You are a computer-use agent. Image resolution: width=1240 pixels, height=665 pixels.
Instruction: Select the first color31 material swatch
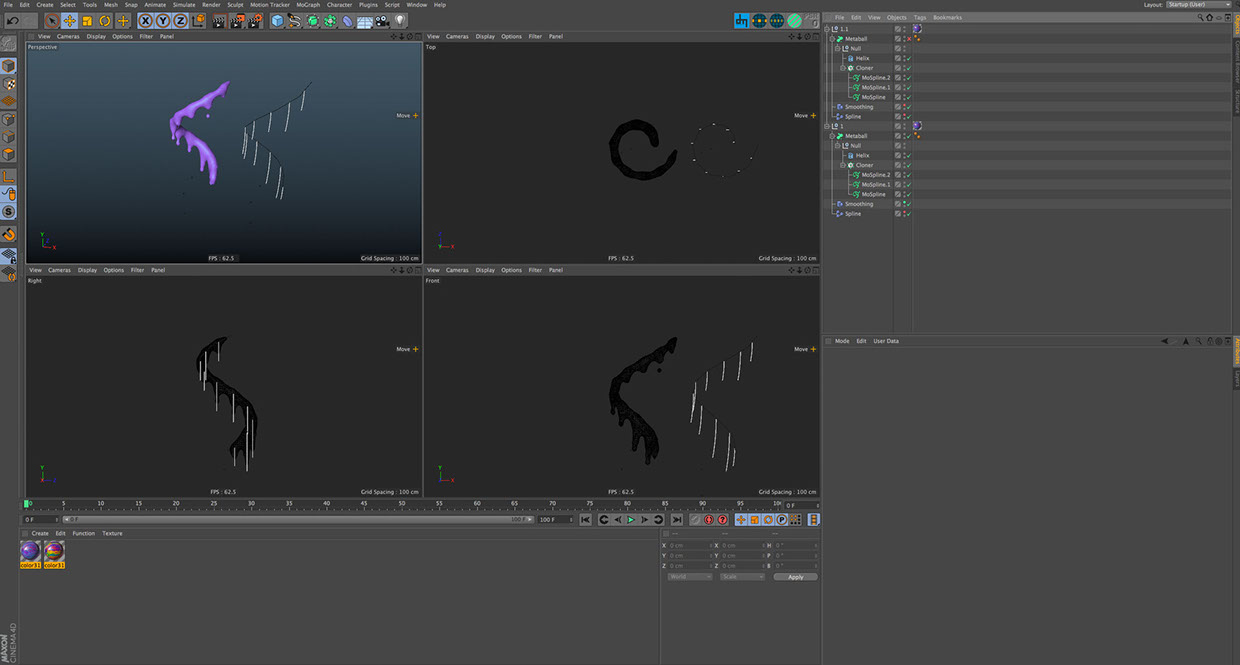[x=31, y=552]
